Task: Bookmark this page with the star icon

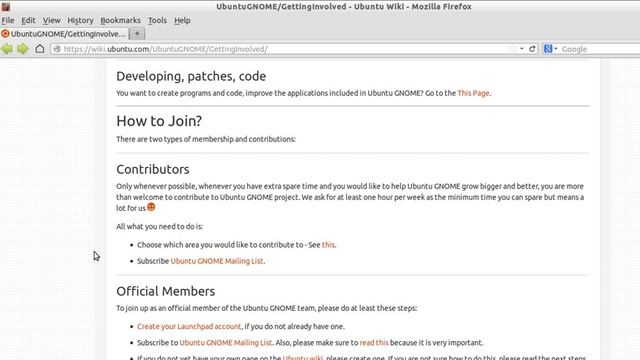Action: 512,49
